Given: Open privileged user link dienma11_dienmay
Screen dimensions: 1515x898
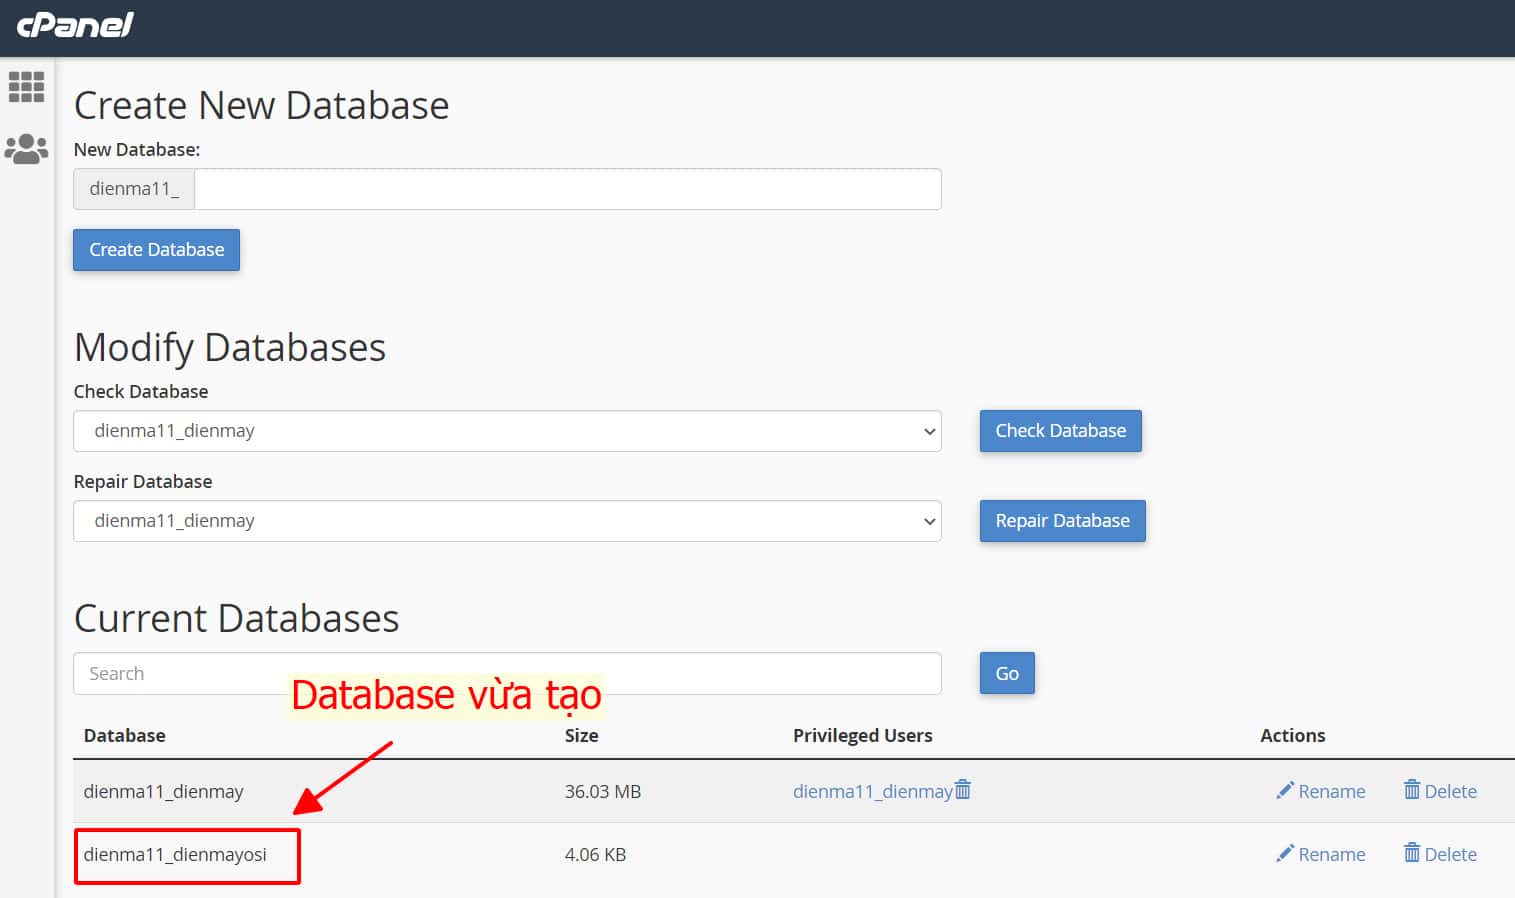Looking at the screenshot, I should coord(872,790).
